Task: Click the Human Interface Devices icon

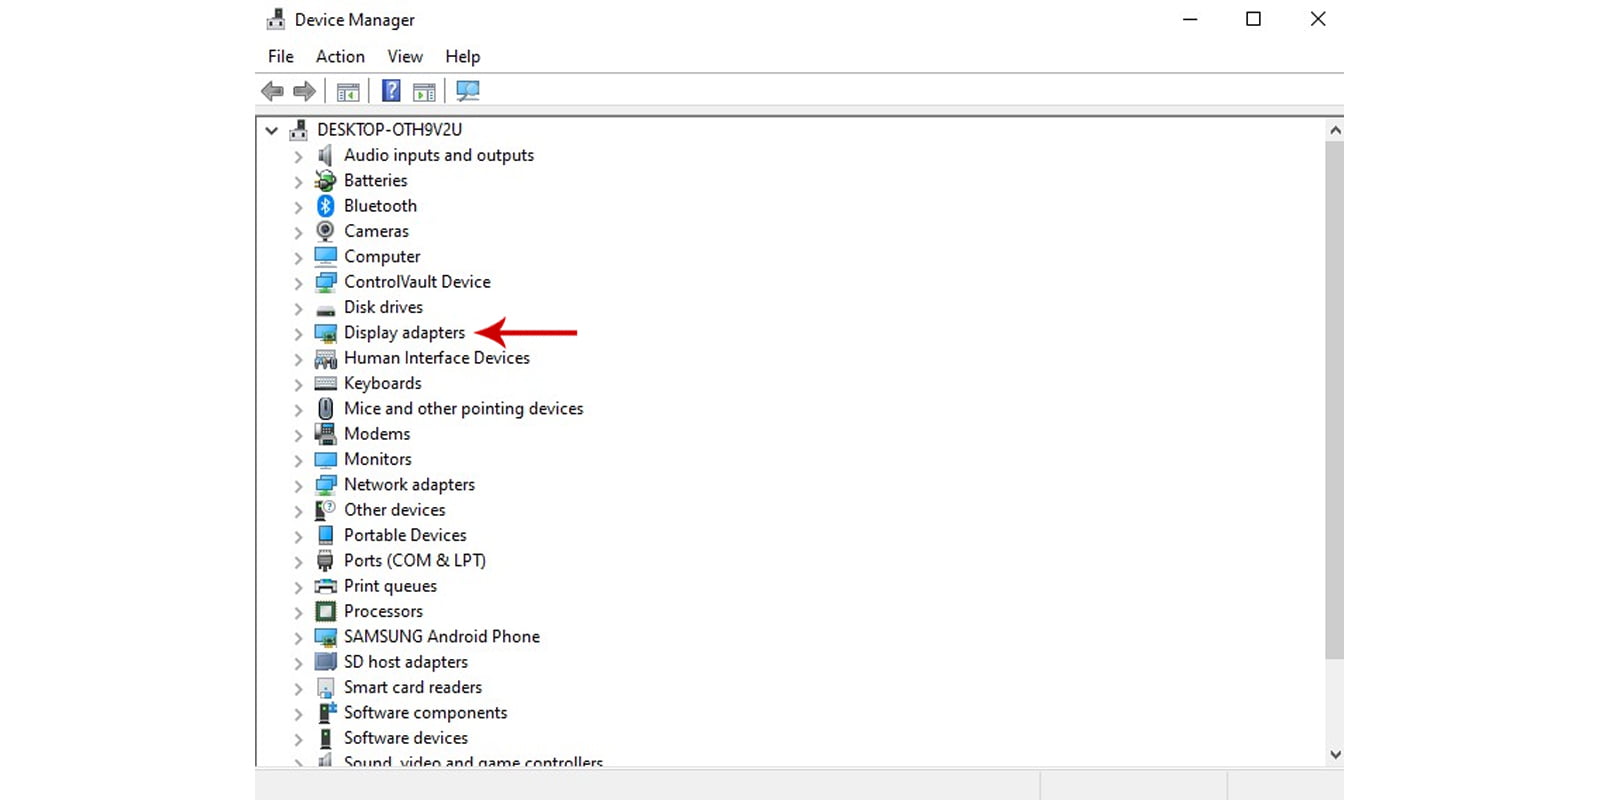Action: click(x=325, y=358)
